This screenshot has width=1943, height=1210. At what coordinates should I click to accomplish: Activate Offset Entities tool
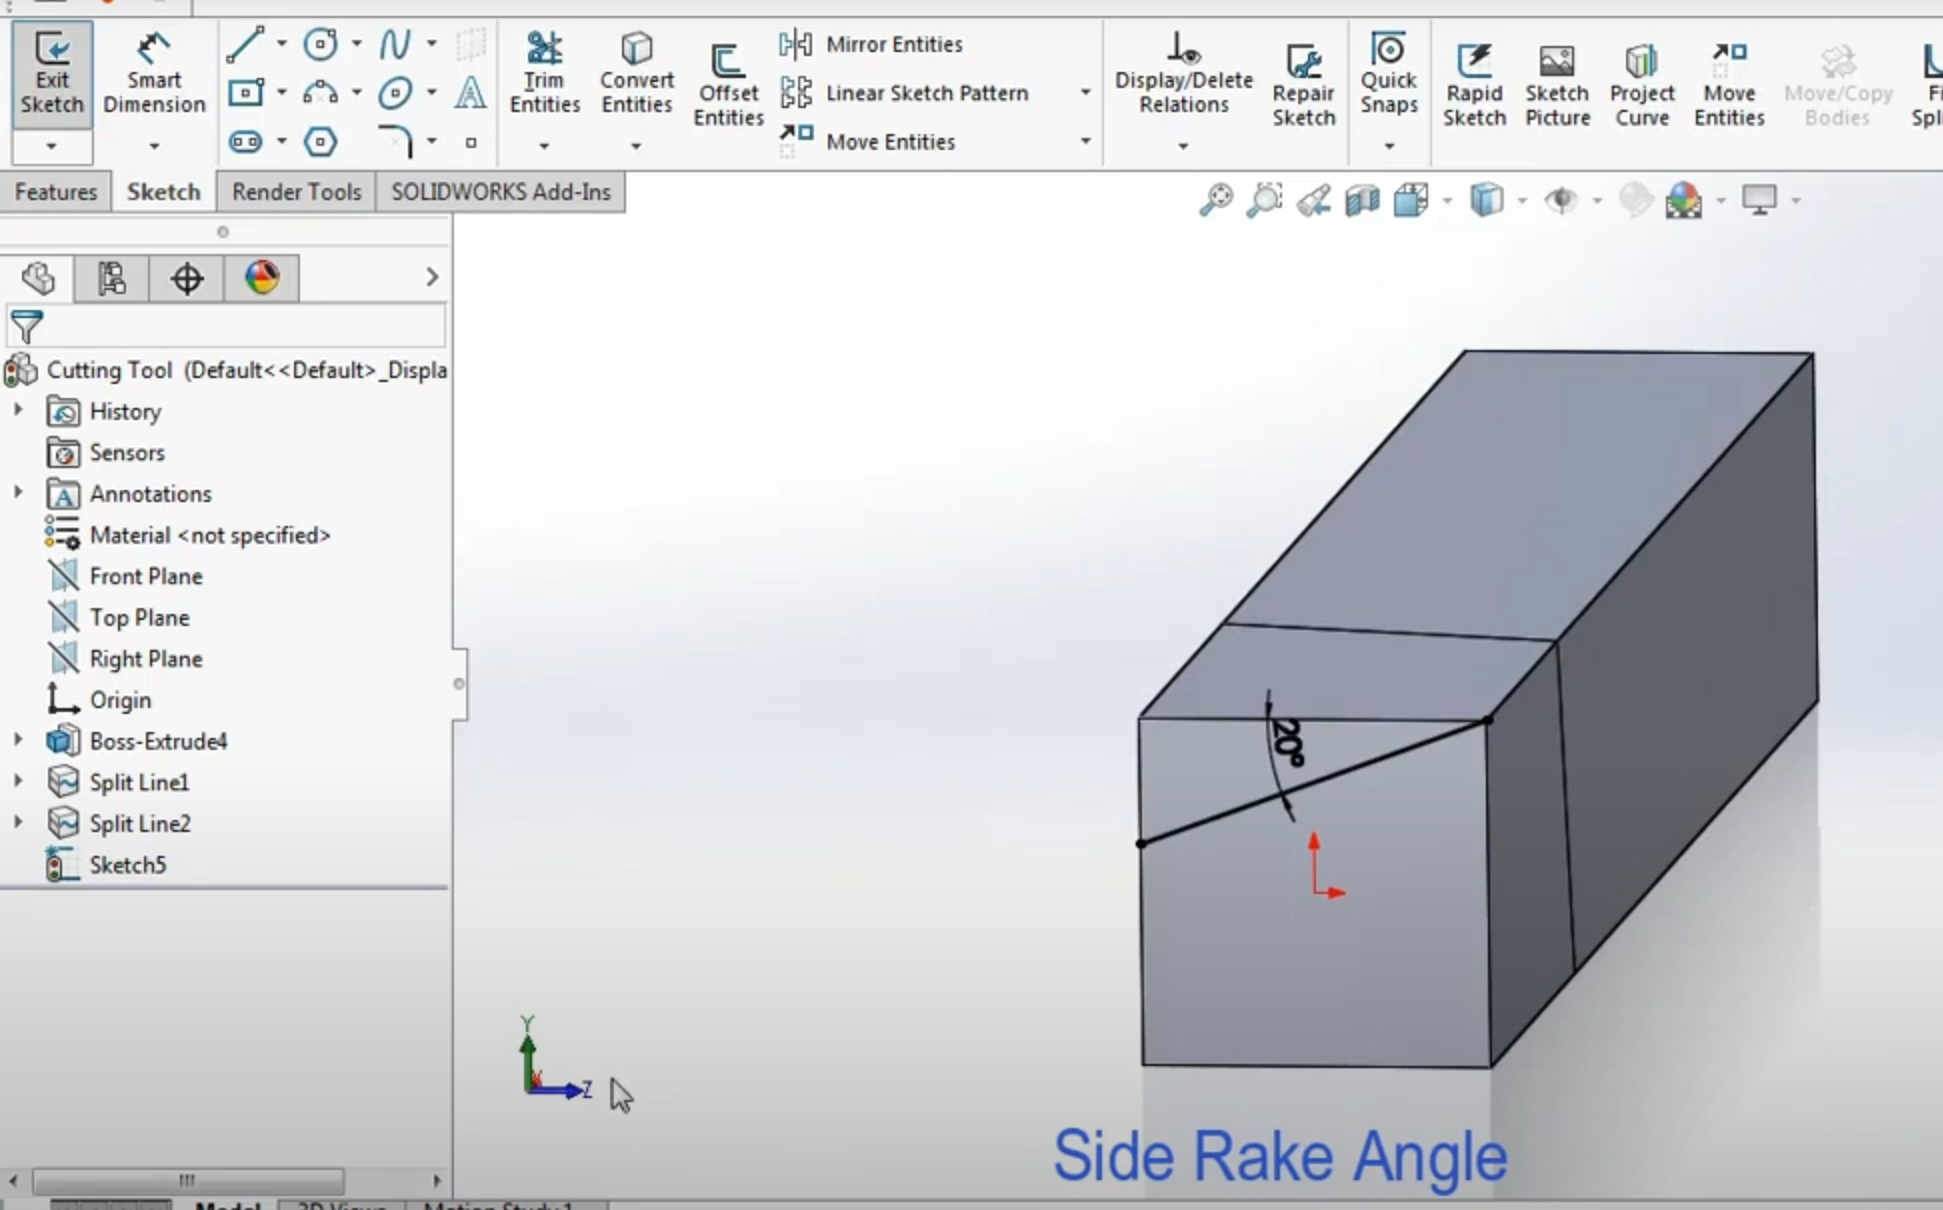pos(728,85)
